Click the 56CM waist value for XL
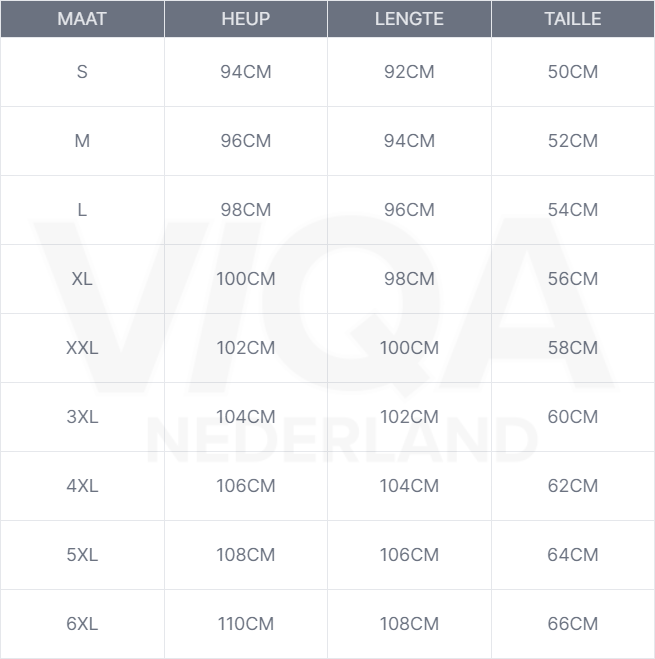 click(573, 279)
